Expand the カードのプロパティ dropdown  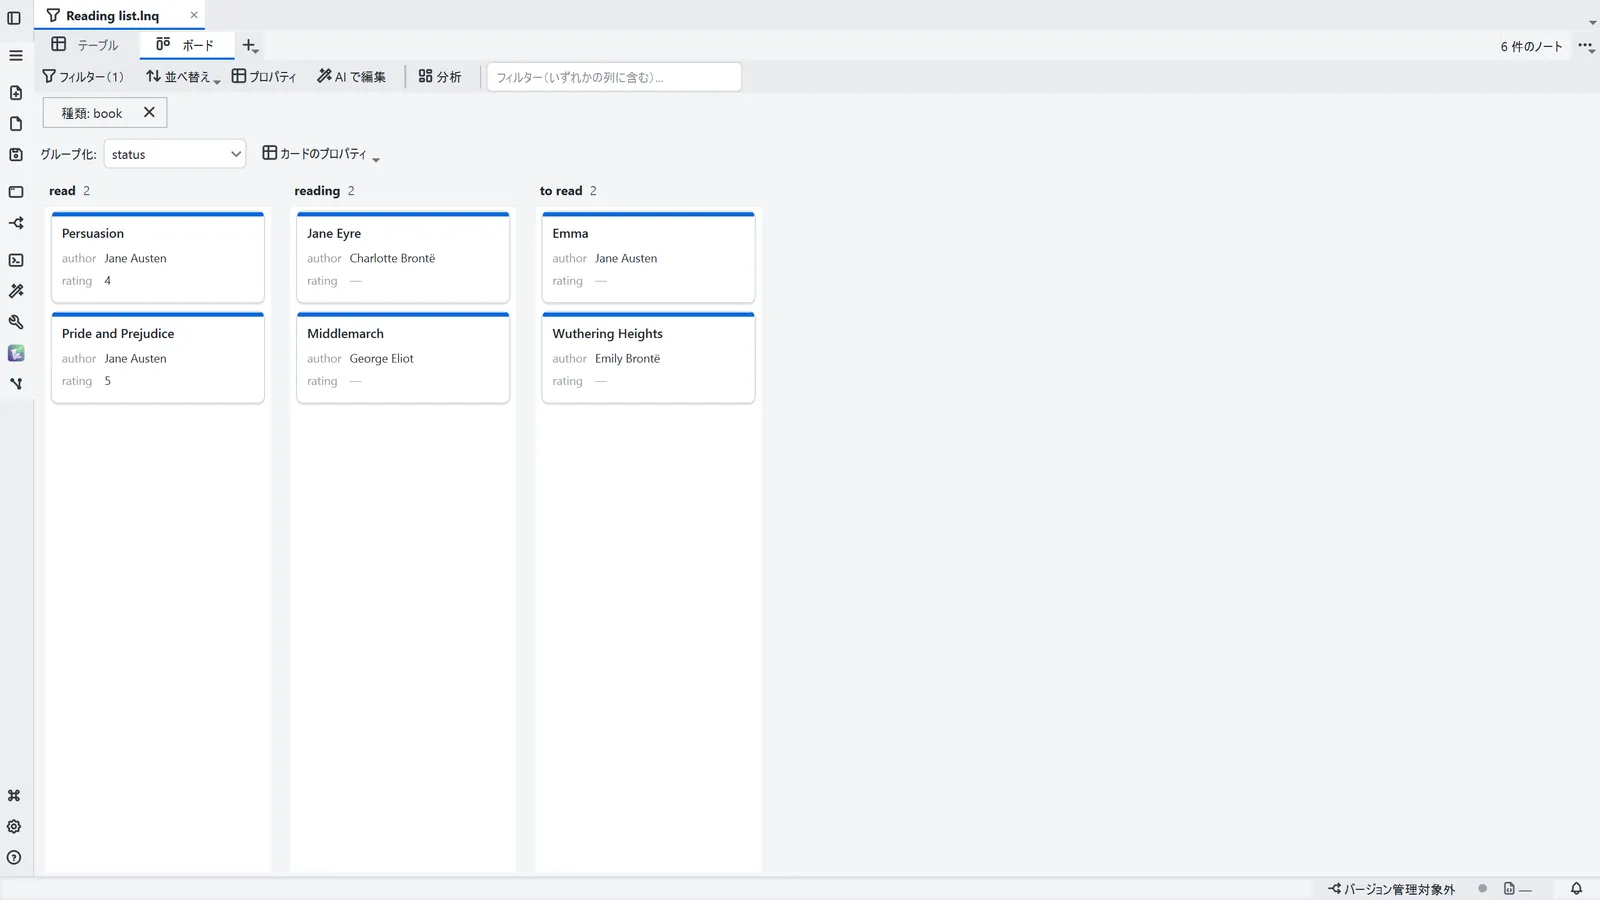click(x=321, y=154)
